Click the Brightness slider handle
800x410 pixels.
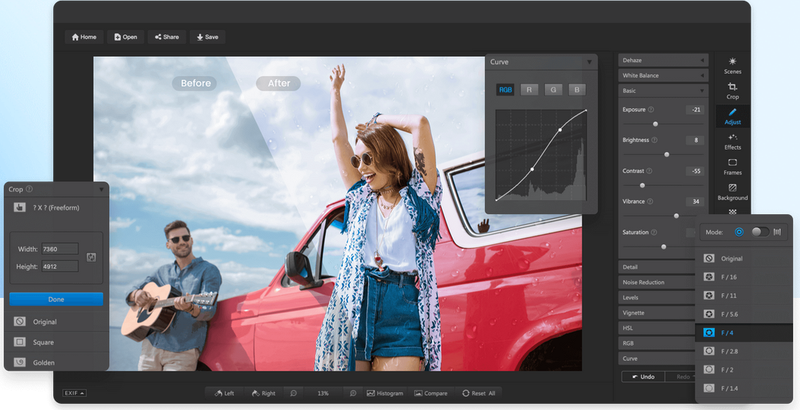[666, 155]
